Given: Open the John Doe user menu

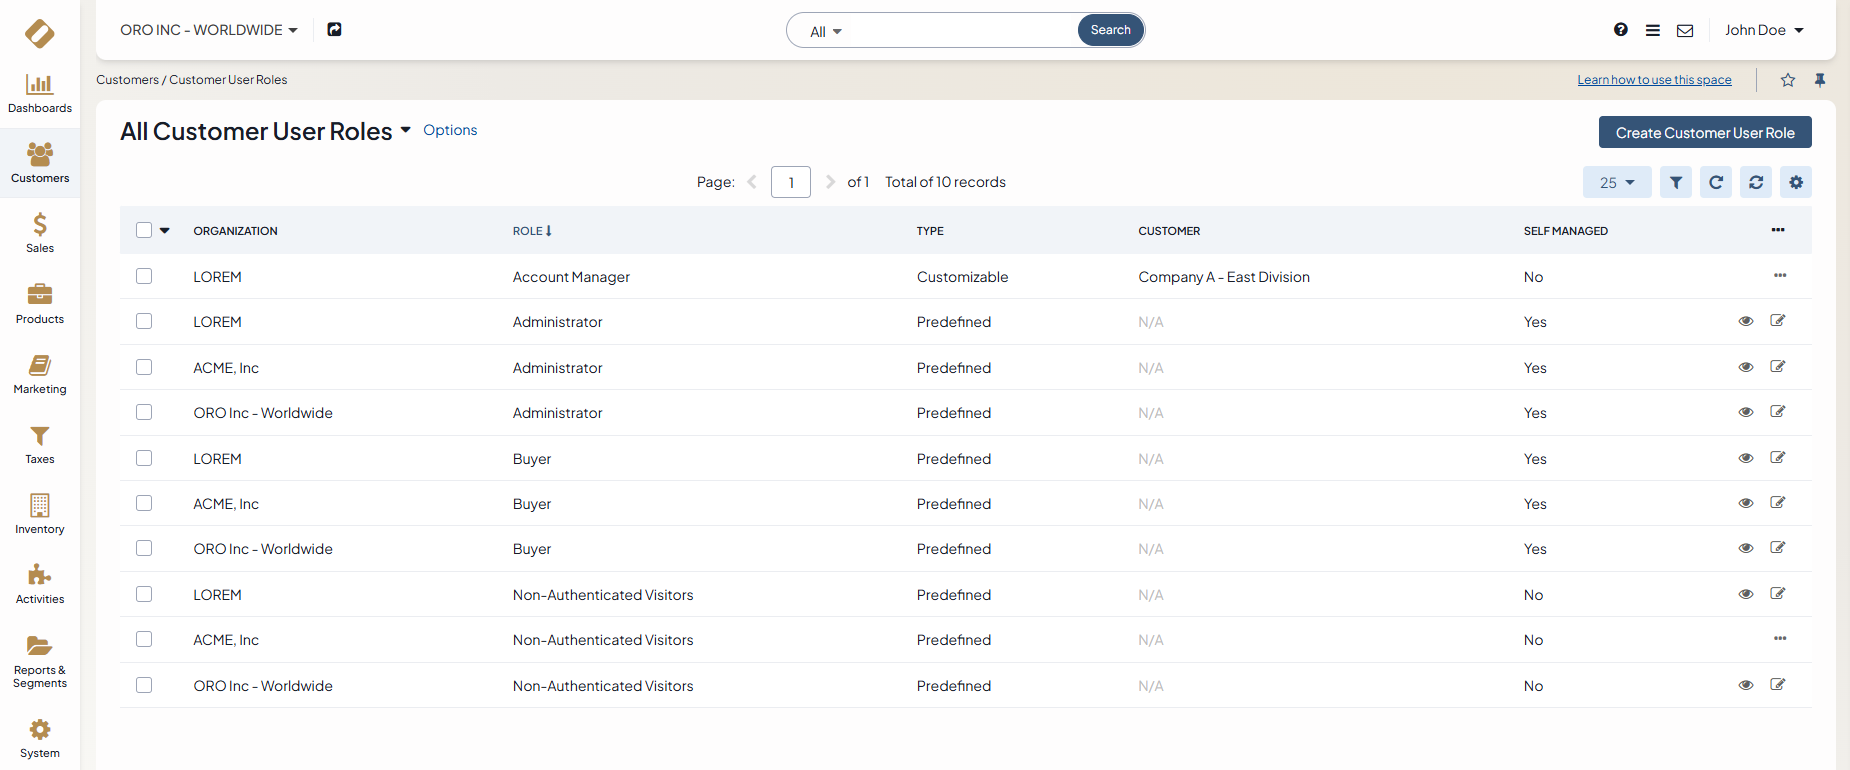Looking at the screenshot, I should [x=1764, y=30].
